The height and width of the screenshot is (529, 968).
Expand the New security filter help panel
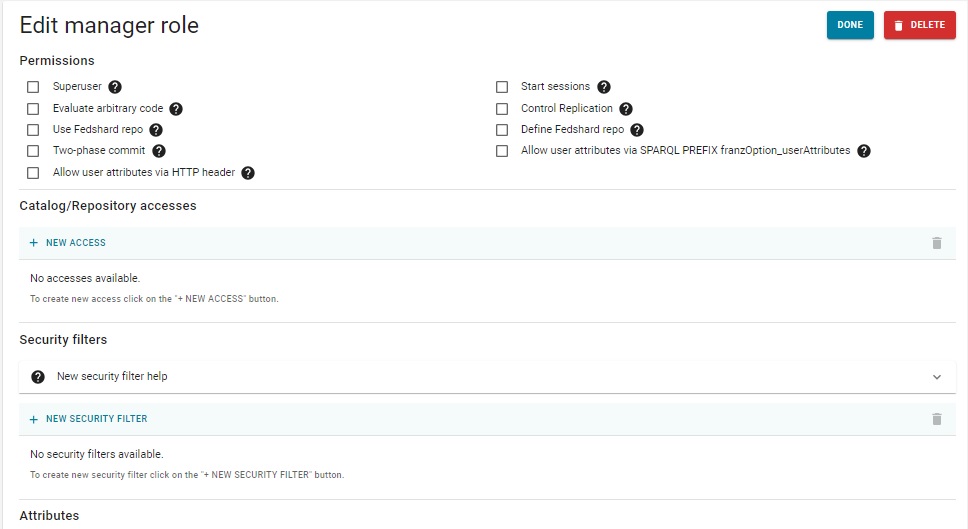(x=112, y=377)
